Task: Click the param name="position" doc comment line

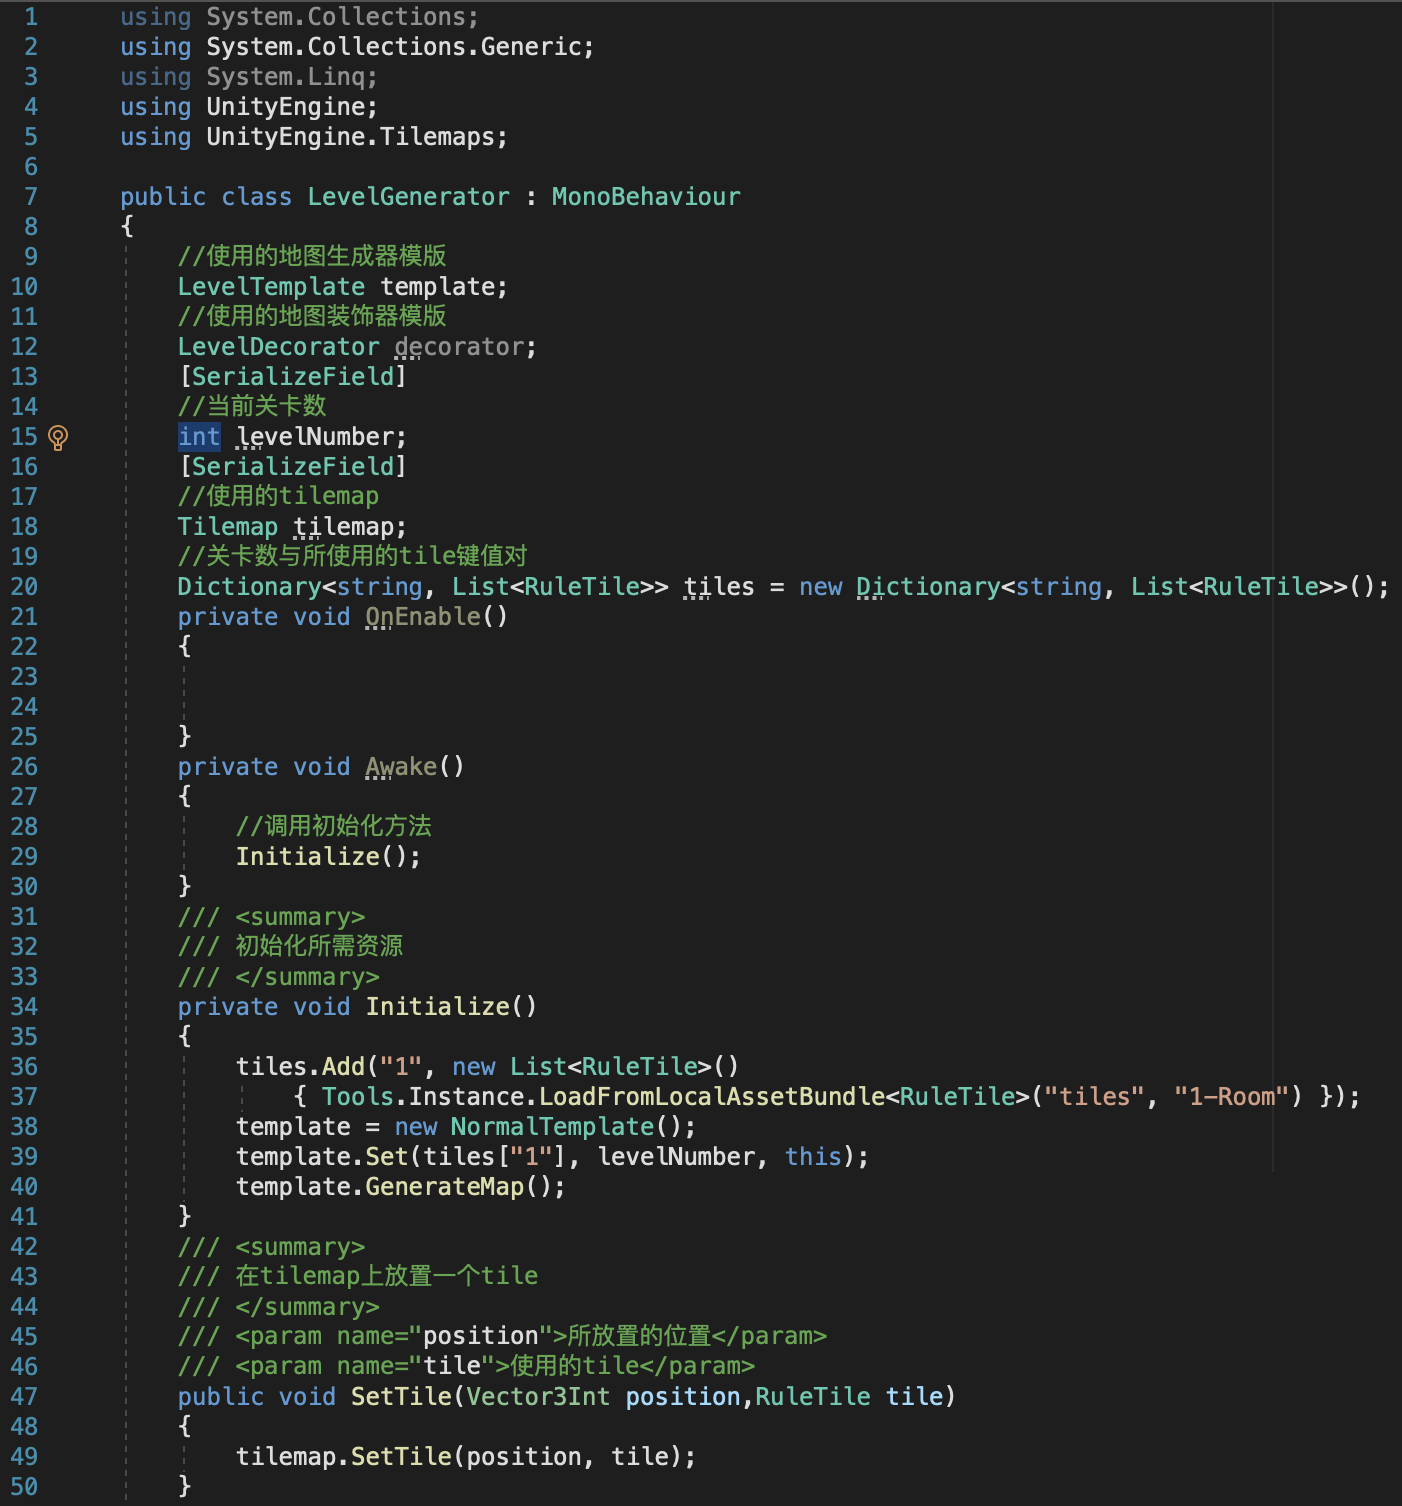Action: [502, 1337]
